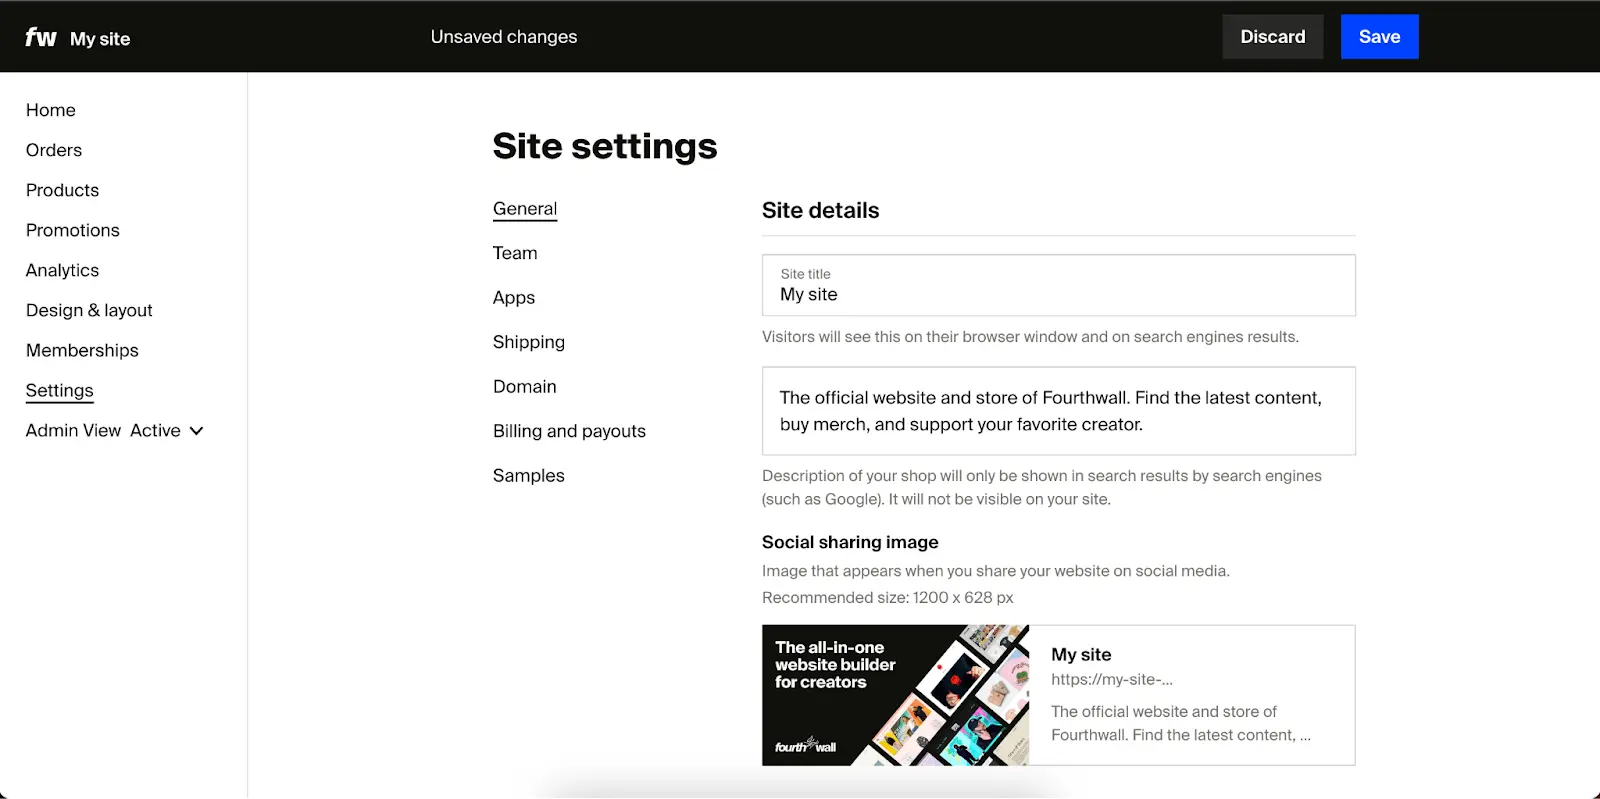This screenshot has height=799, width=1600.
Task: Open Billing and payouts settings
Action: (x=568, y=431)
